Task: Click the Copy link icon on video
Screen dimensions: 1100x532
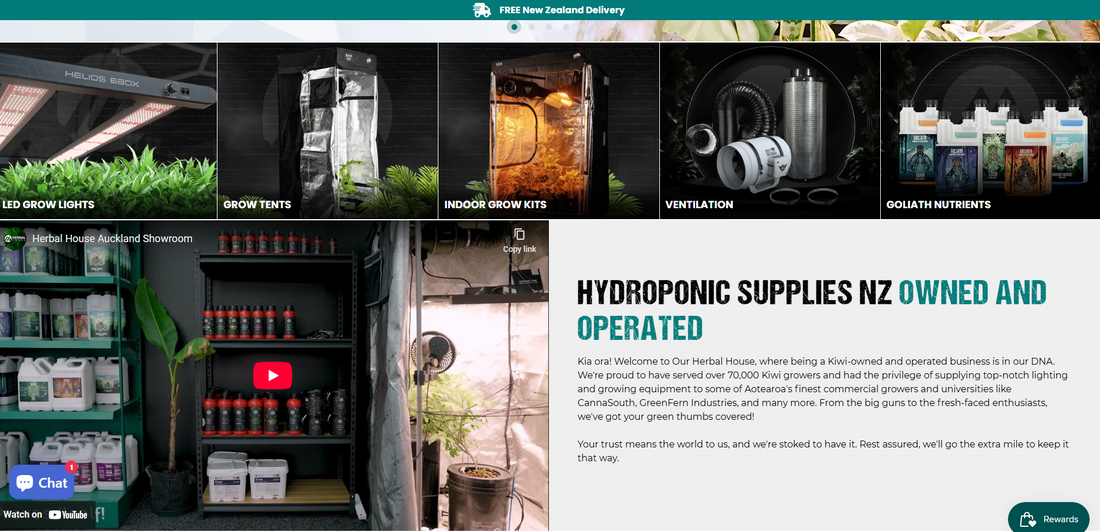Action: 519,240
